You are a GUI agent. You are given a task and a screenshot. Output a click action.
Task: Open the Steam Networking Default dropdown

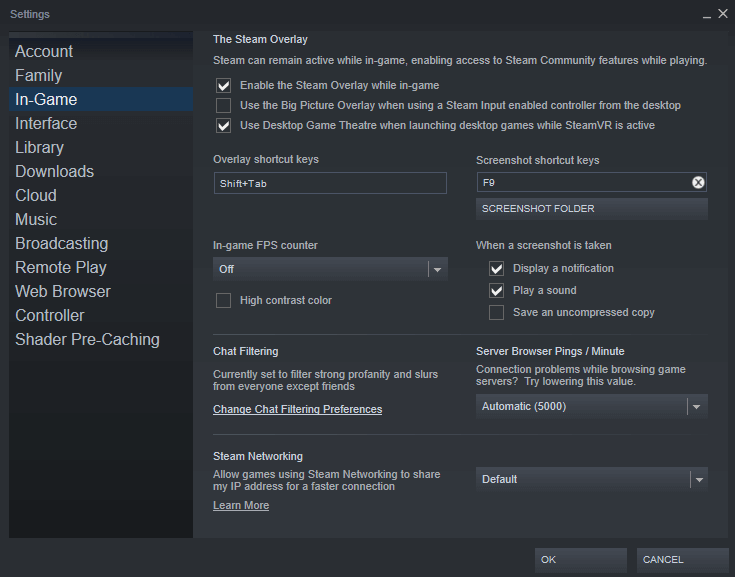pyautogui.click(x=592, y=479)
